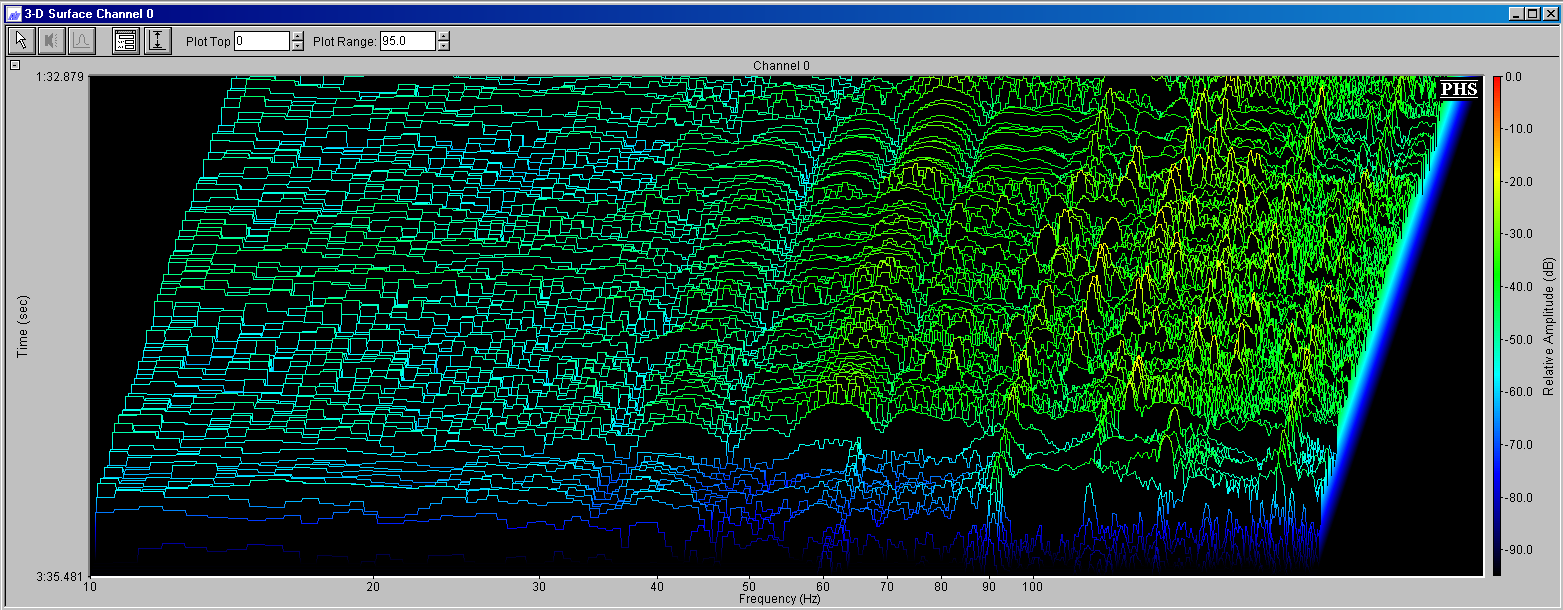1563x610 pixels.
Task: Select the arrow pointer tool
Action: pyautogui.click(x=21, y=41)
